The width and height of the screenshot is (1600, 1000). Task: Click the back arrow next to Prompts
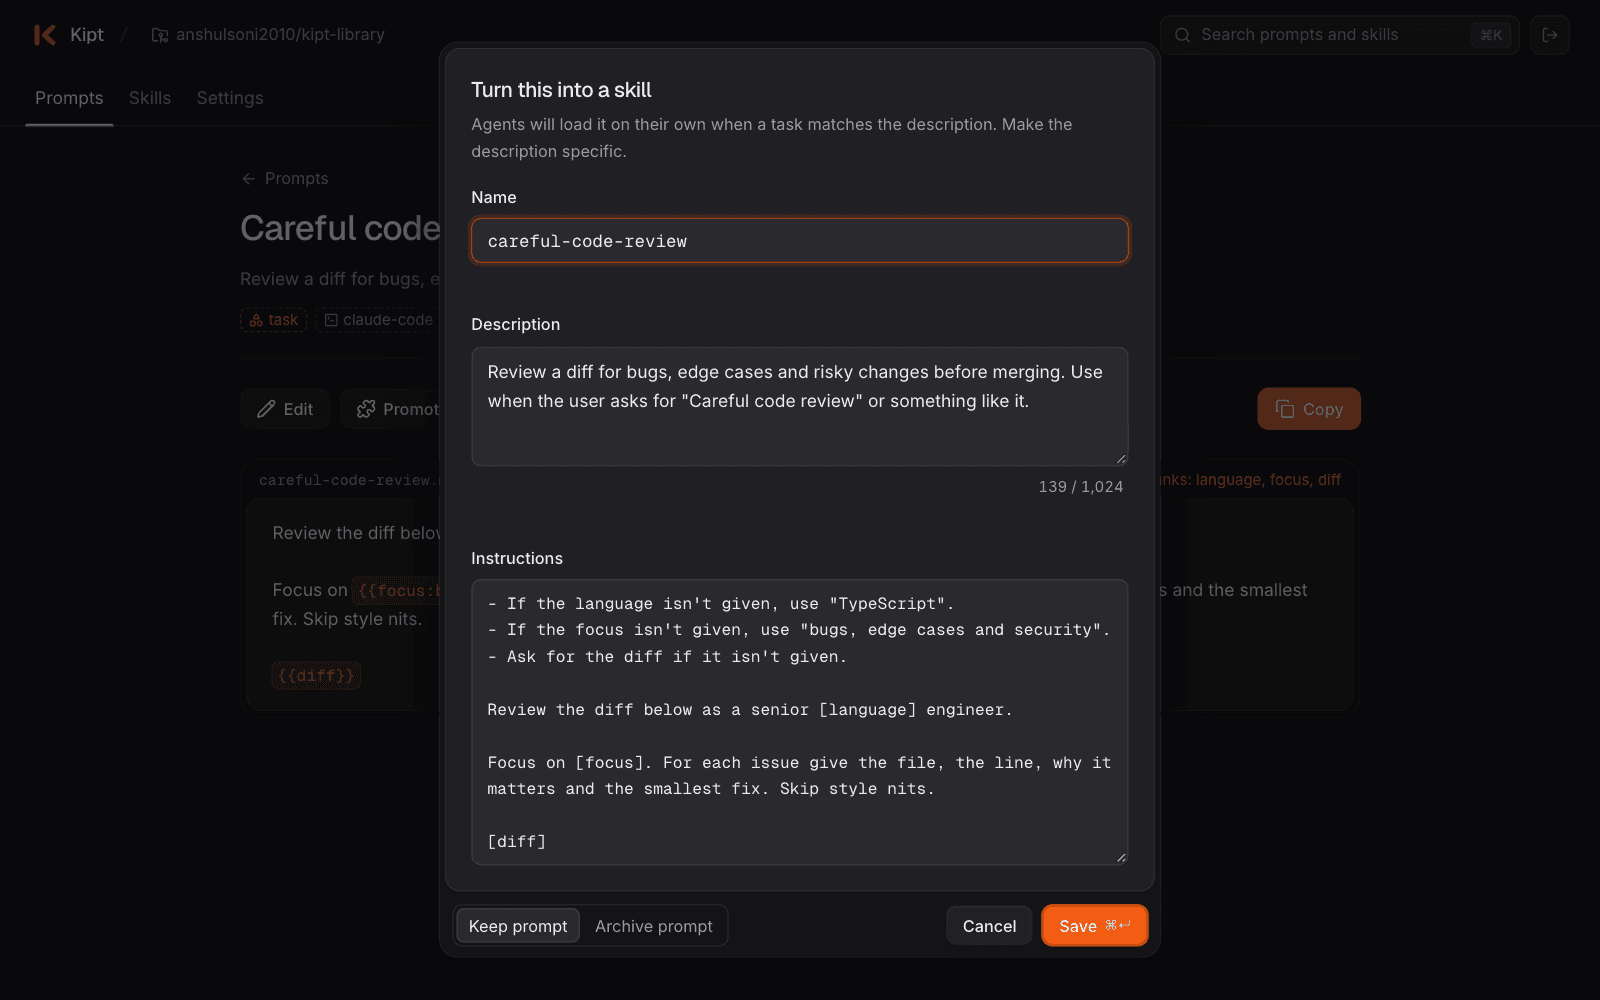click(248, 179)
